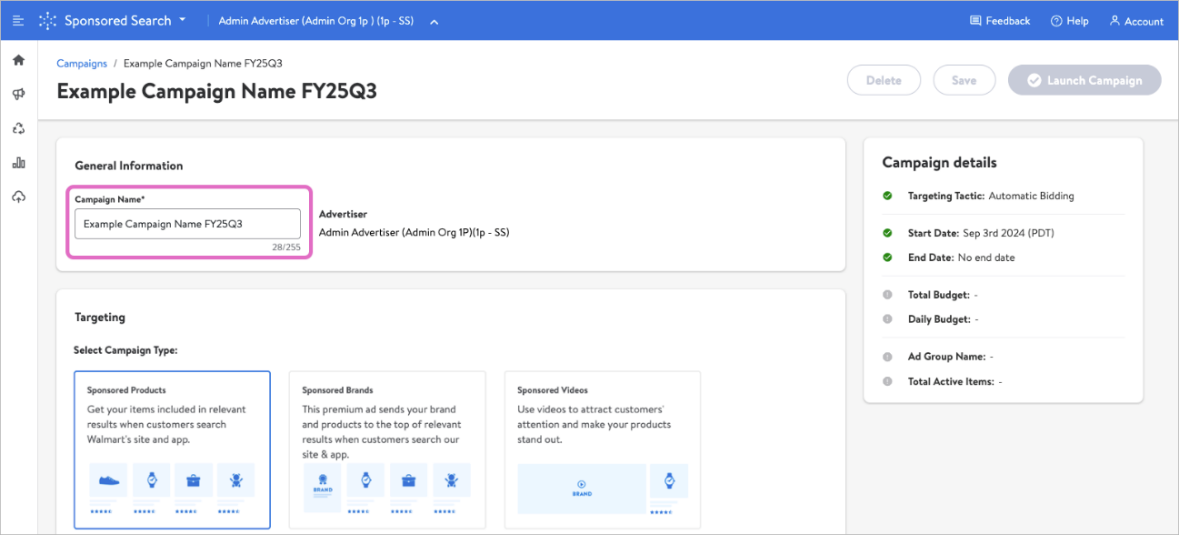
Task: Click the Walmart spark logo
Action: [47, 21]
